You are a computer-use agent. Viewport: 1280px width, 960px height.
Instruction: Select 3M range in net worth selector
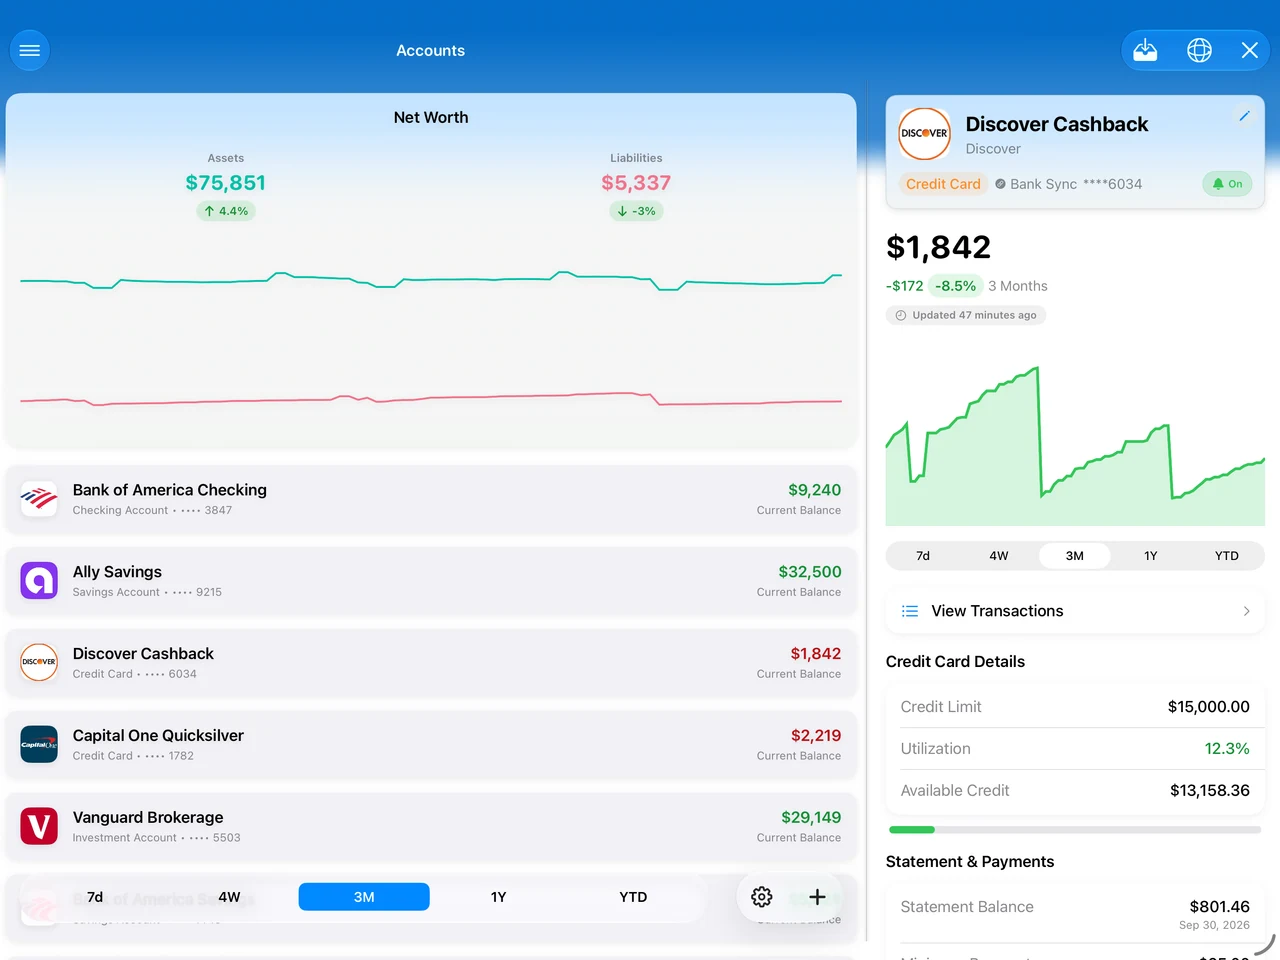[364, 897]
